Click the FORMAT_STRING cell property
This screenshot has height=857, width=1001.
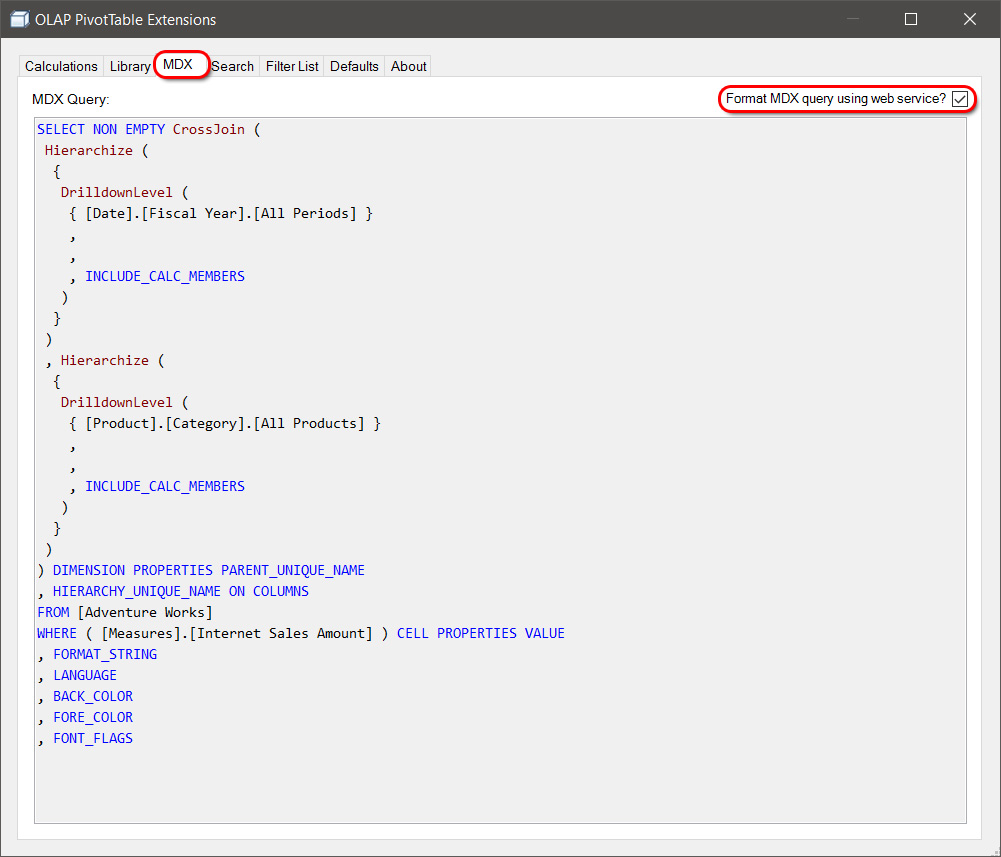click(105, 655)
